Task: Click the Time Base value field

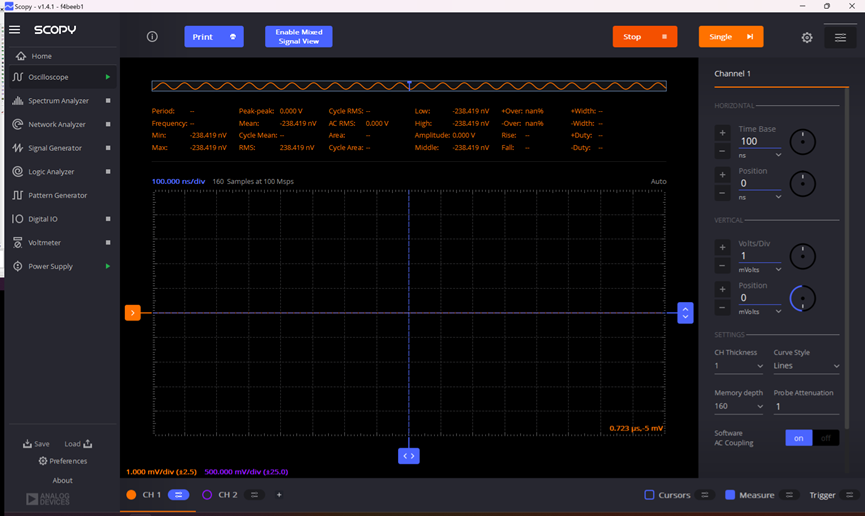Action: (x=760, y=141)
